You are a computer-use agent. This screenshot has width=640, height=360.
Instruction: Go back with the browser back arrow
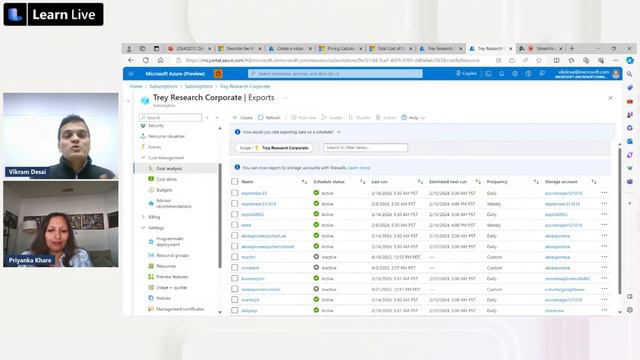pyautogui.click(x=131, y=60)
